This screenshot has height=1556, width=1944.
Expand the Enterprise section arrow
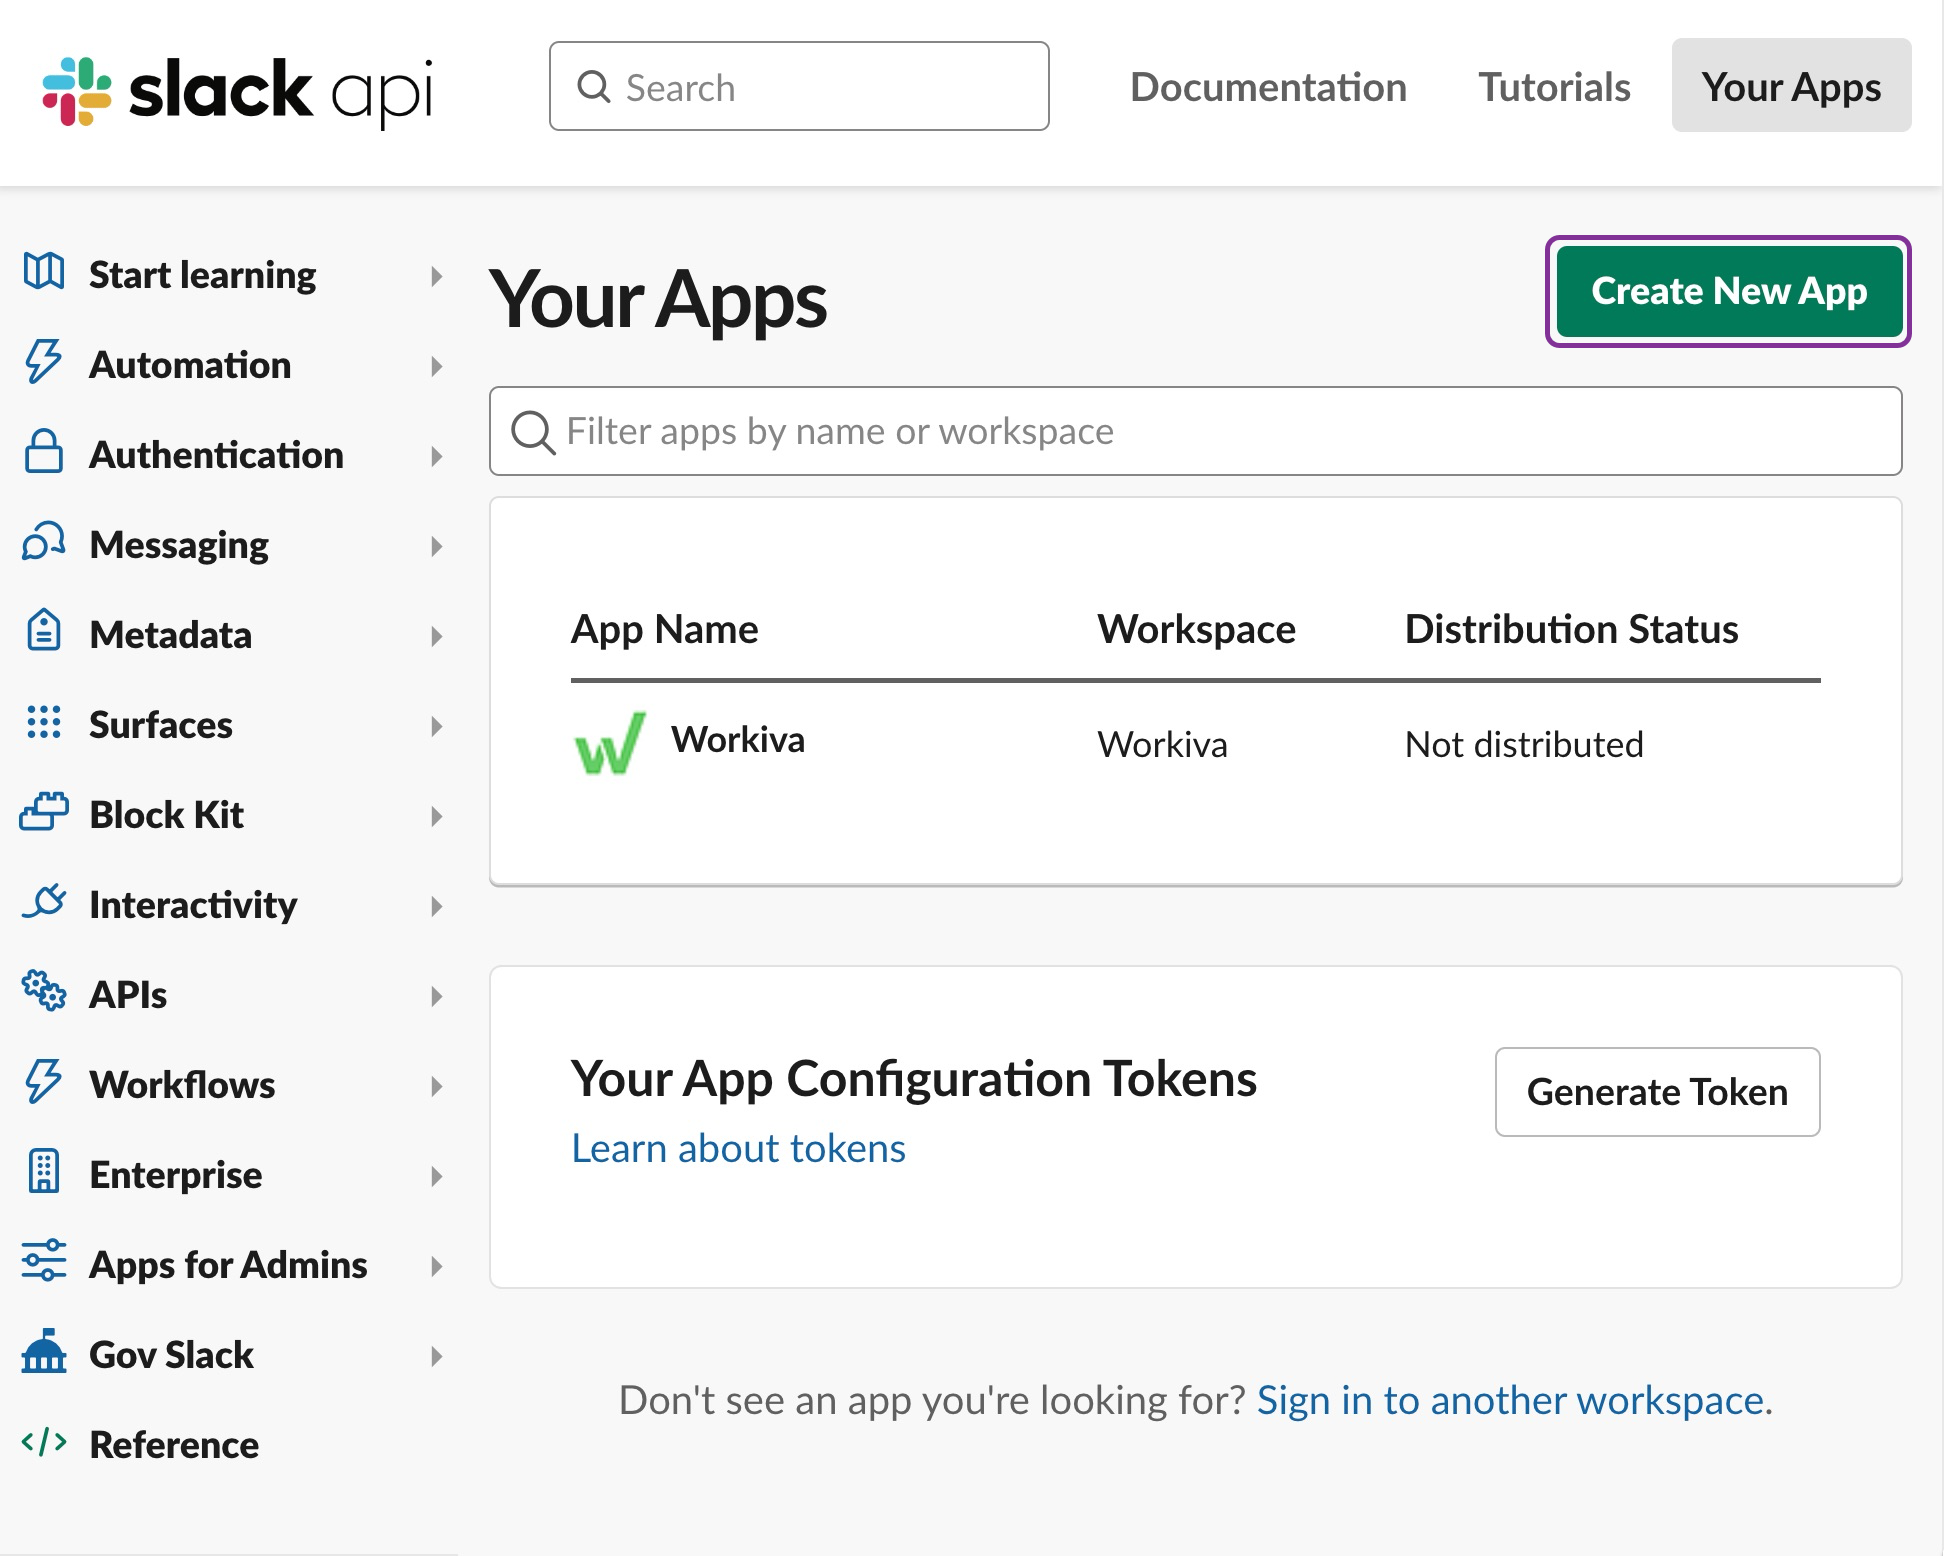(x=436, y=1176)
